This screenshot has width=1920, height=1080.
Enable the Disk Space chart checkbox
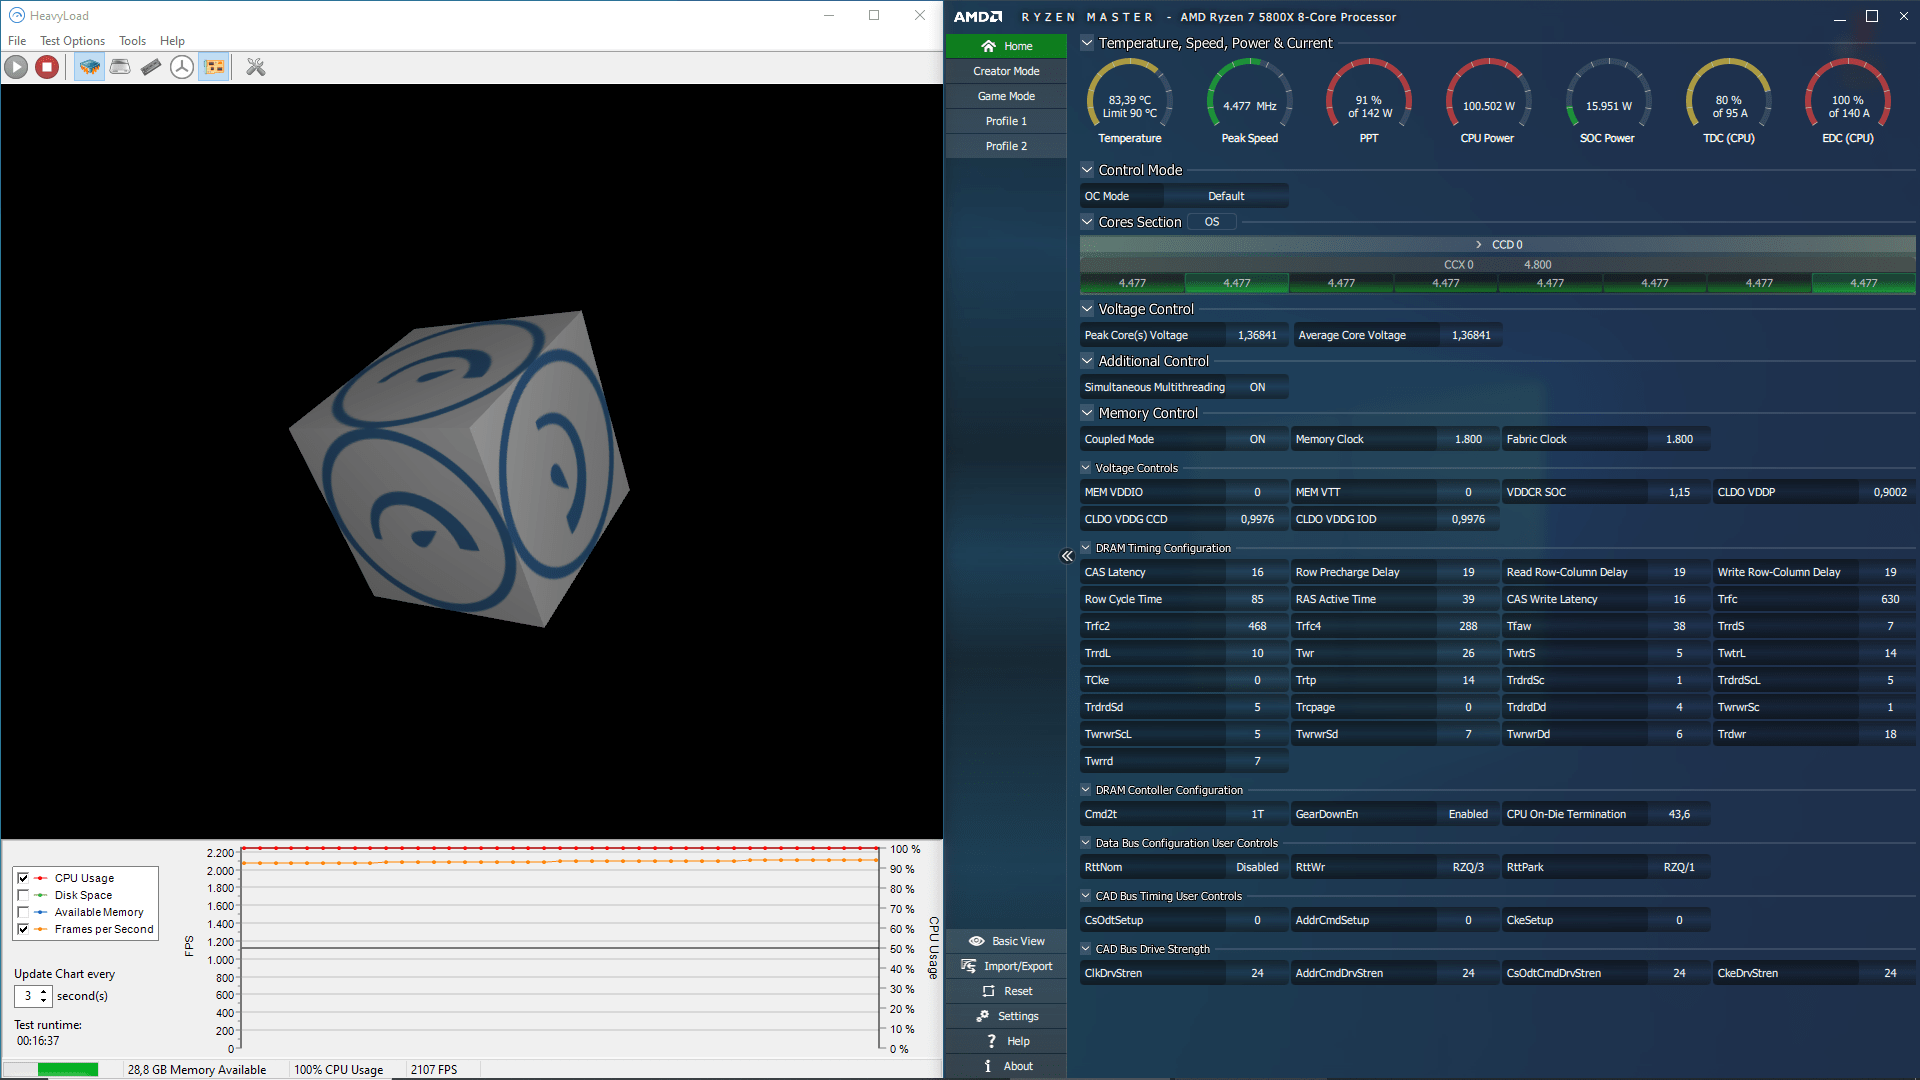pos(23,895)
